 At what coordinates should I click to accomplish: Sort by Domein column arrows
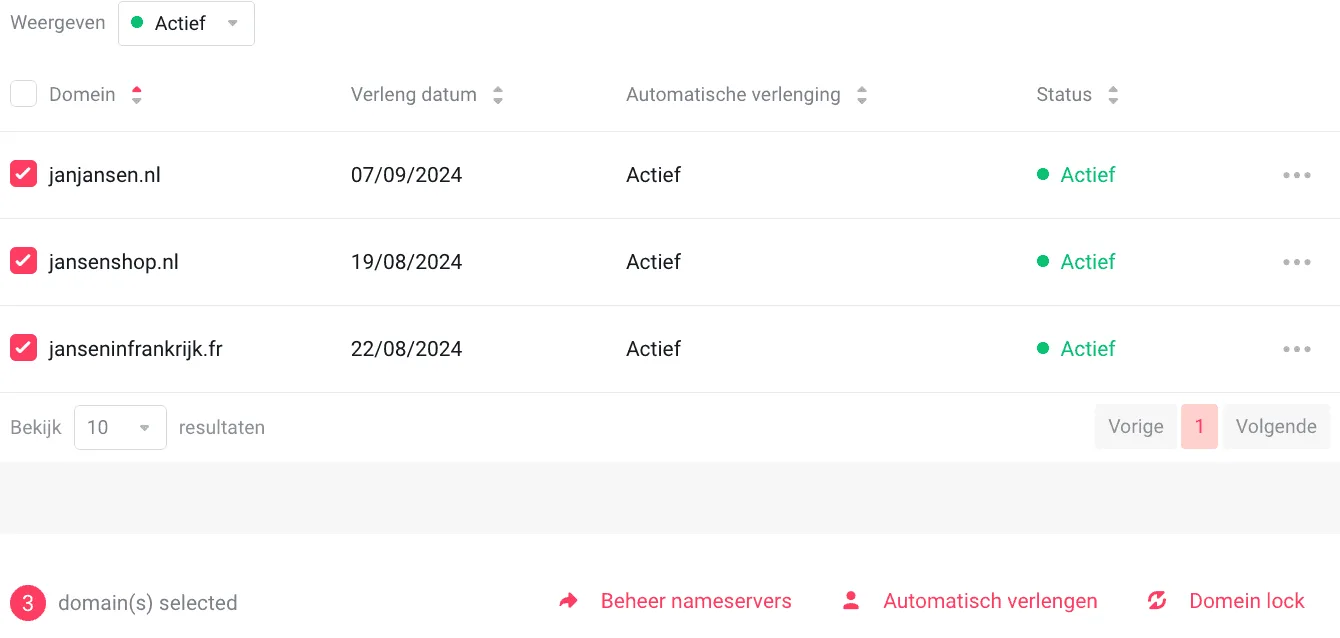(137, 95)
